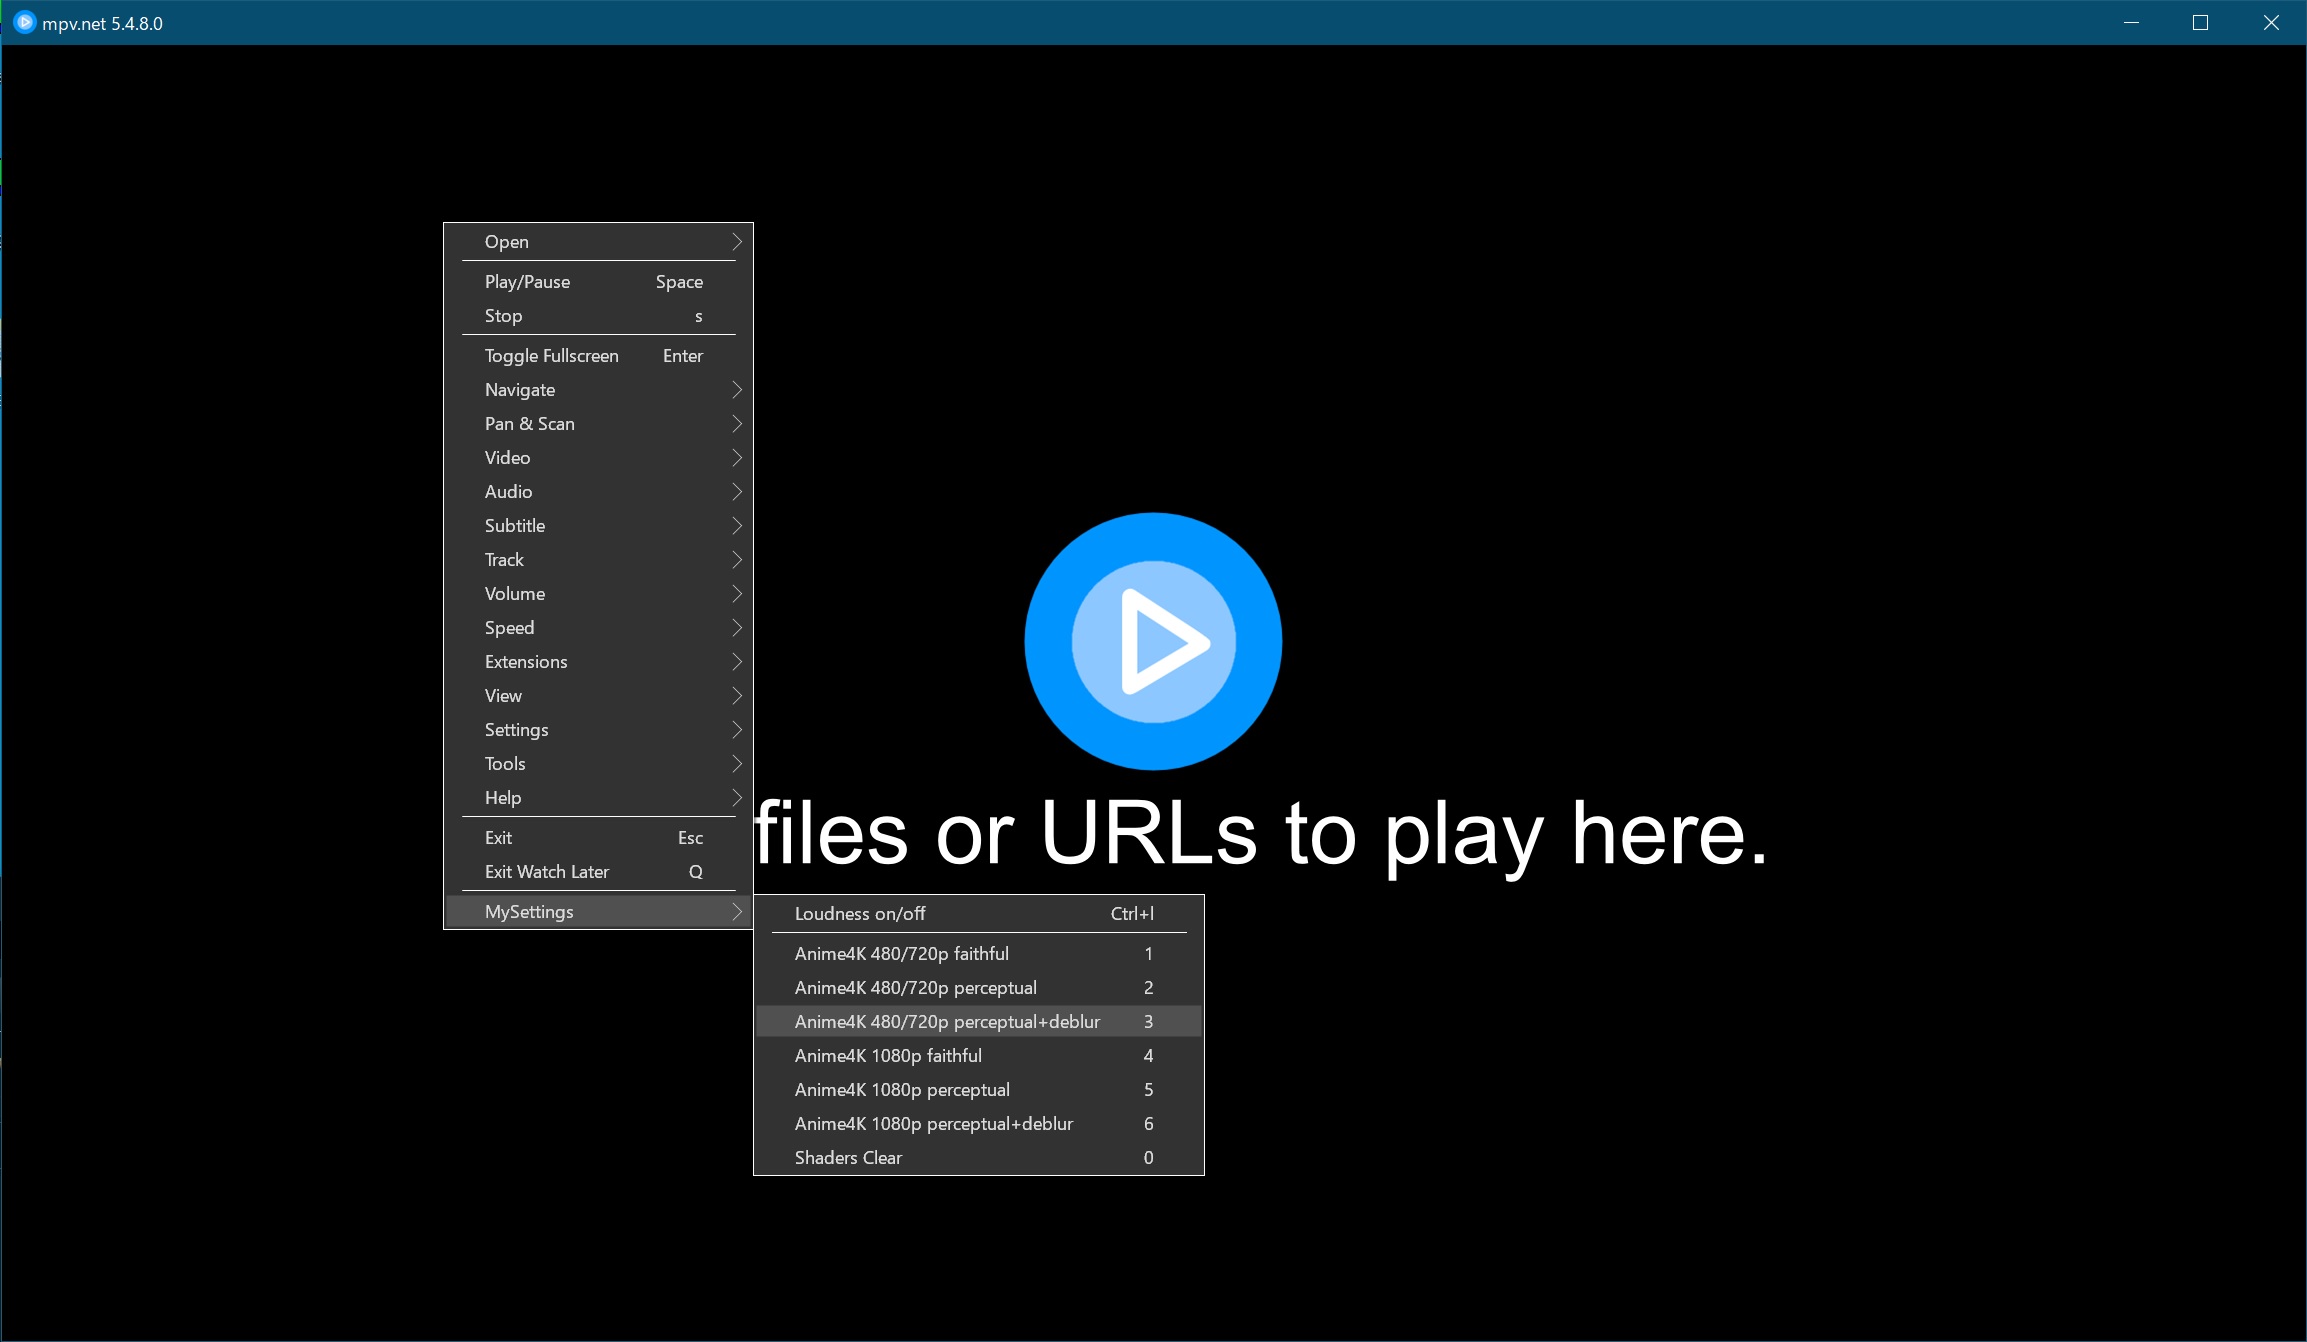Viewport: 2307px width, 1342px height.
Task: Select Play/Pause from the menu
Action: [527, 281]
